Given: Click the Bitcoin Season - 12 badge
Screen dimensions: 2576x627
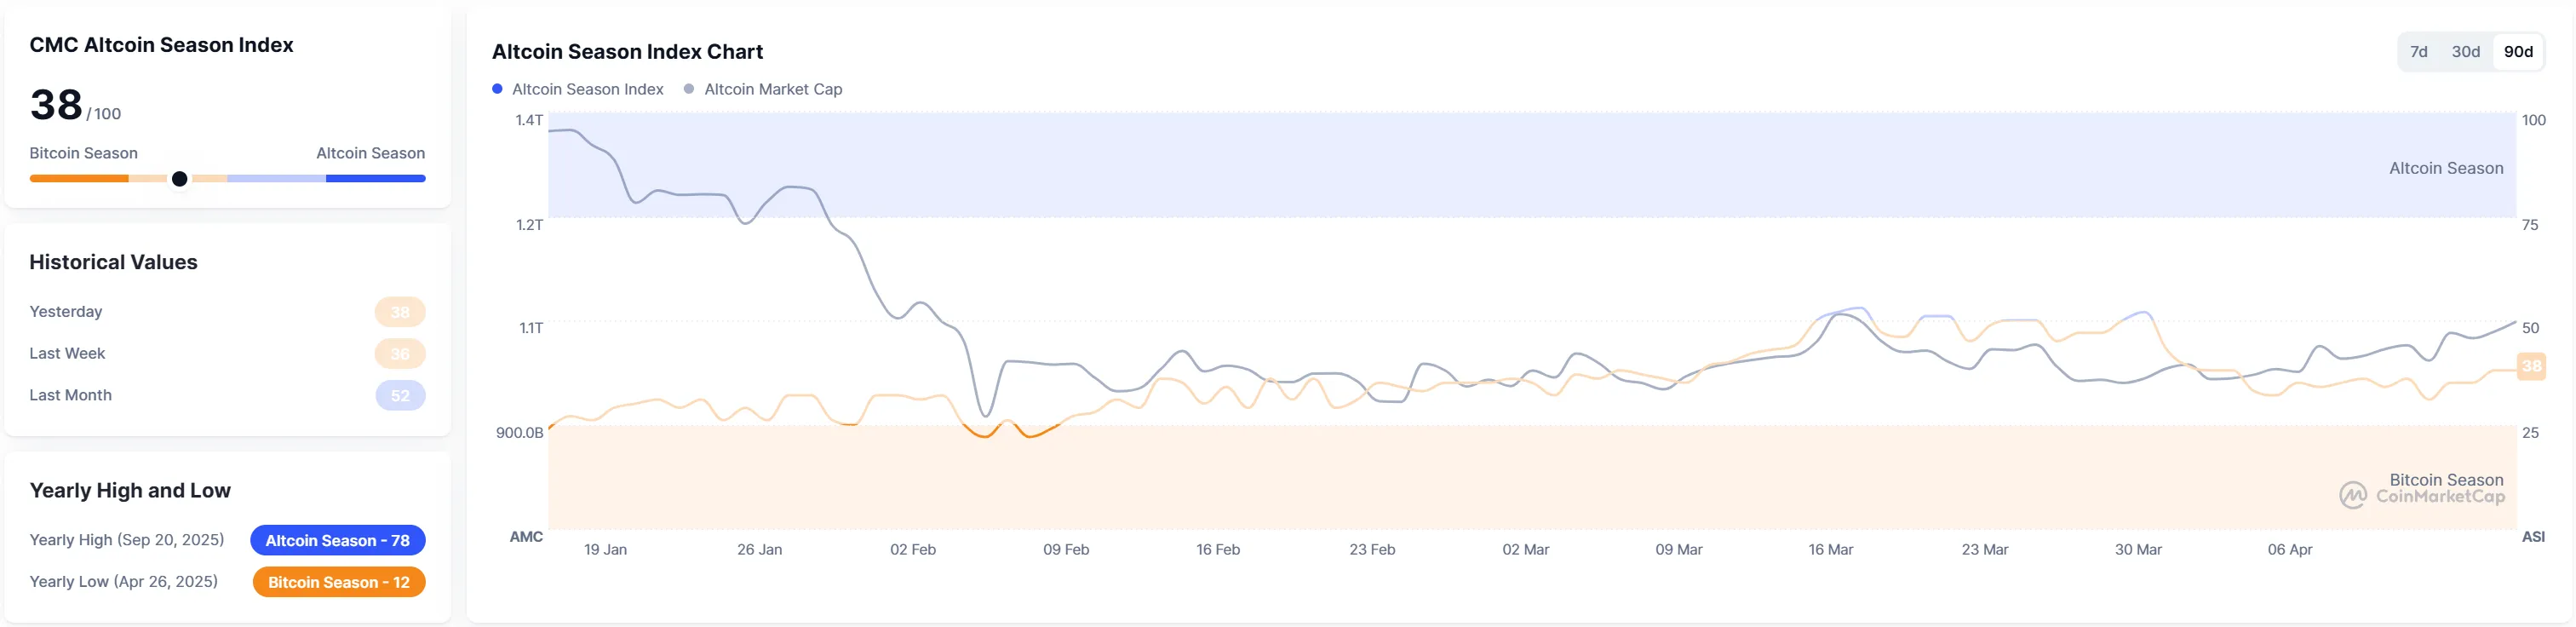Looking at the screenshot, I should click(339, 582).
